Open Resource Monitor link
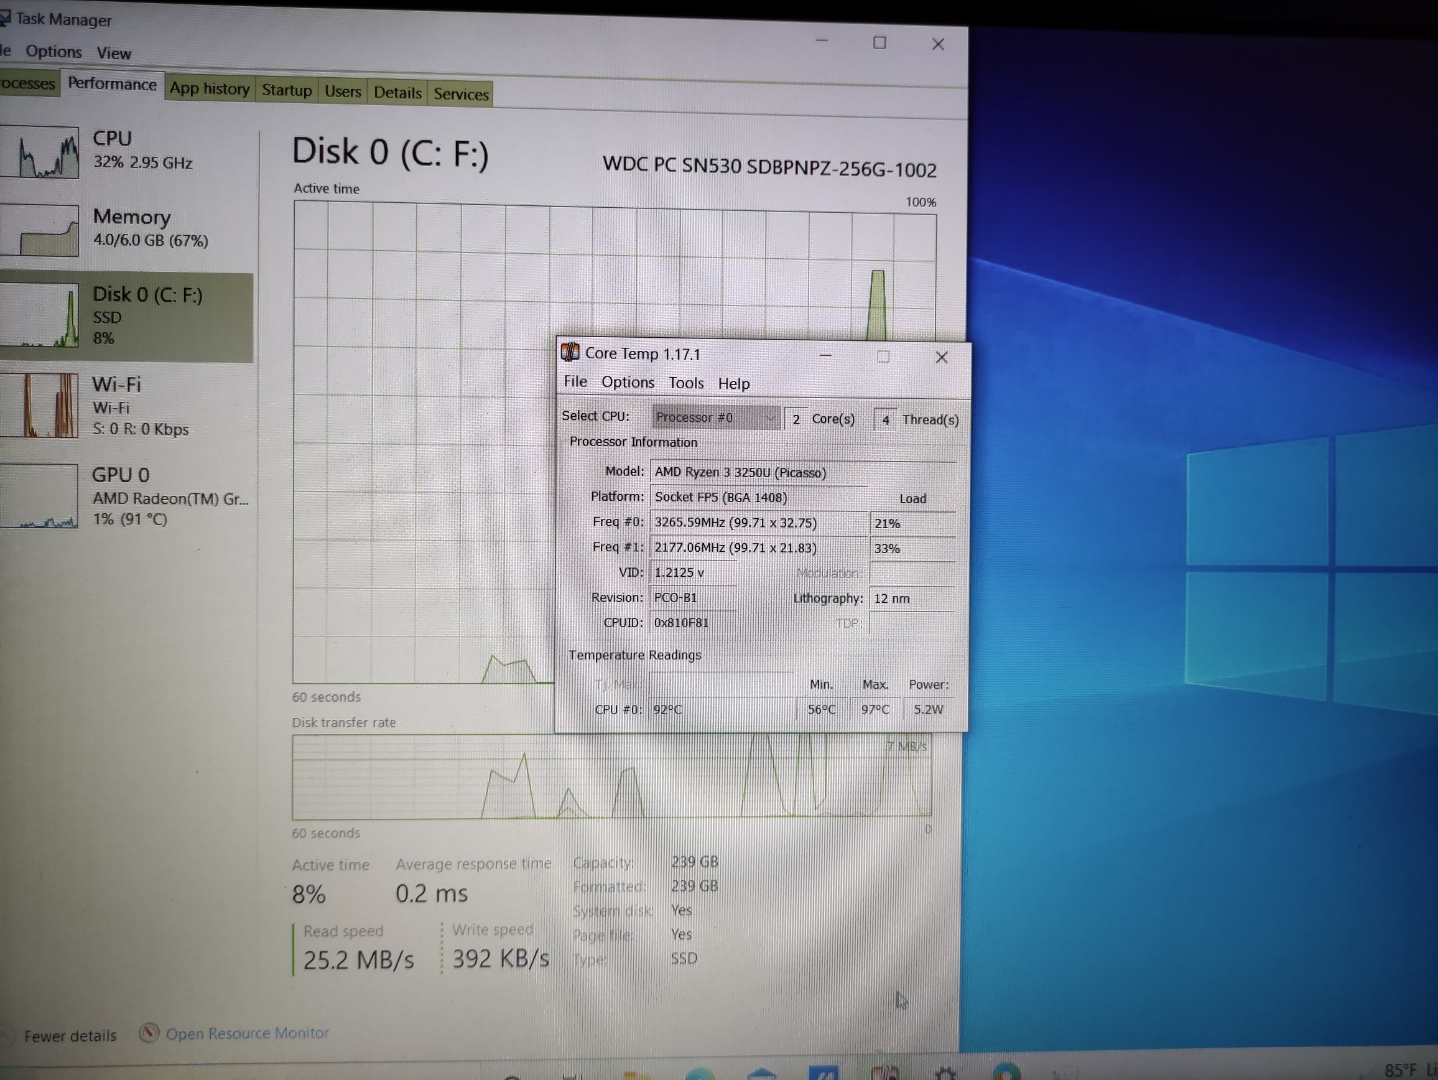 (247, 1033)
